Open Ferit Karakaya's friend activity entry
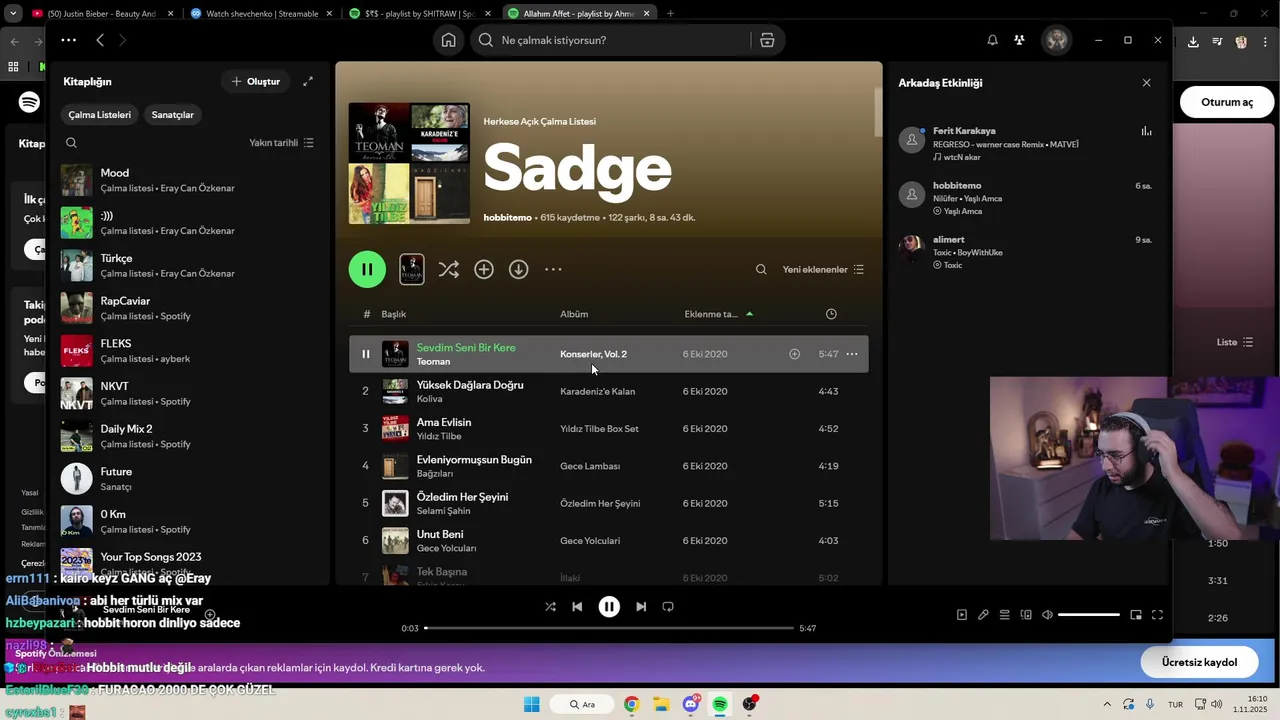Screen dimensions: 1280x720 1024,144
